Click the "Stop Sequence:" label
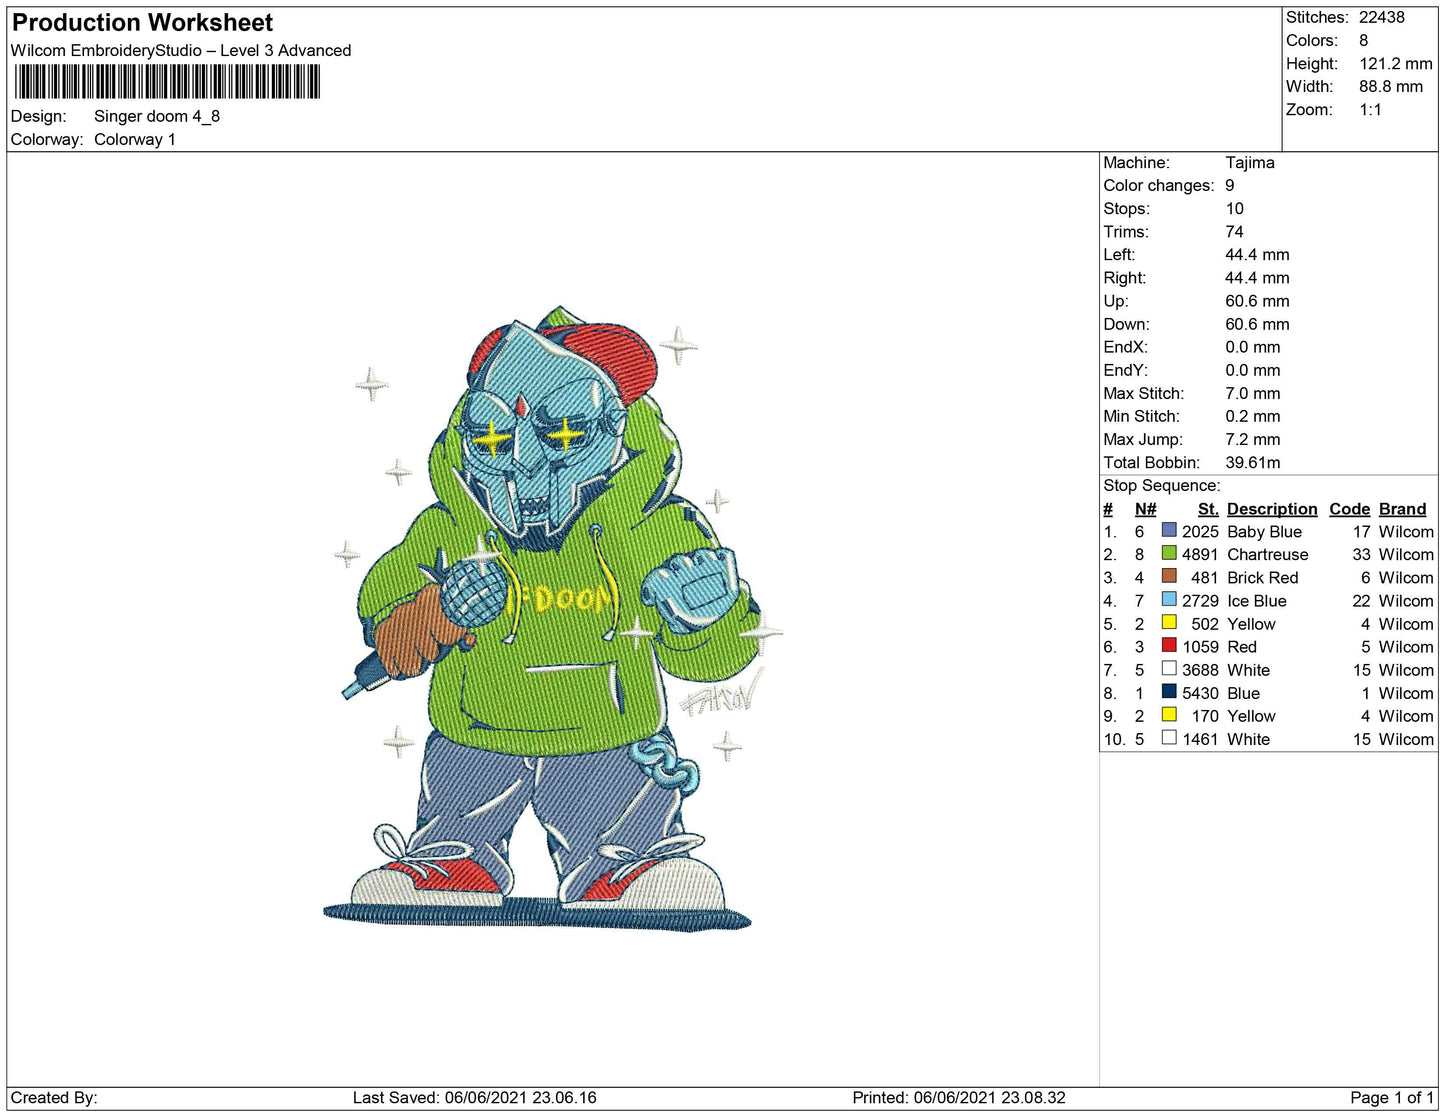 click(x=1162, y=485)
